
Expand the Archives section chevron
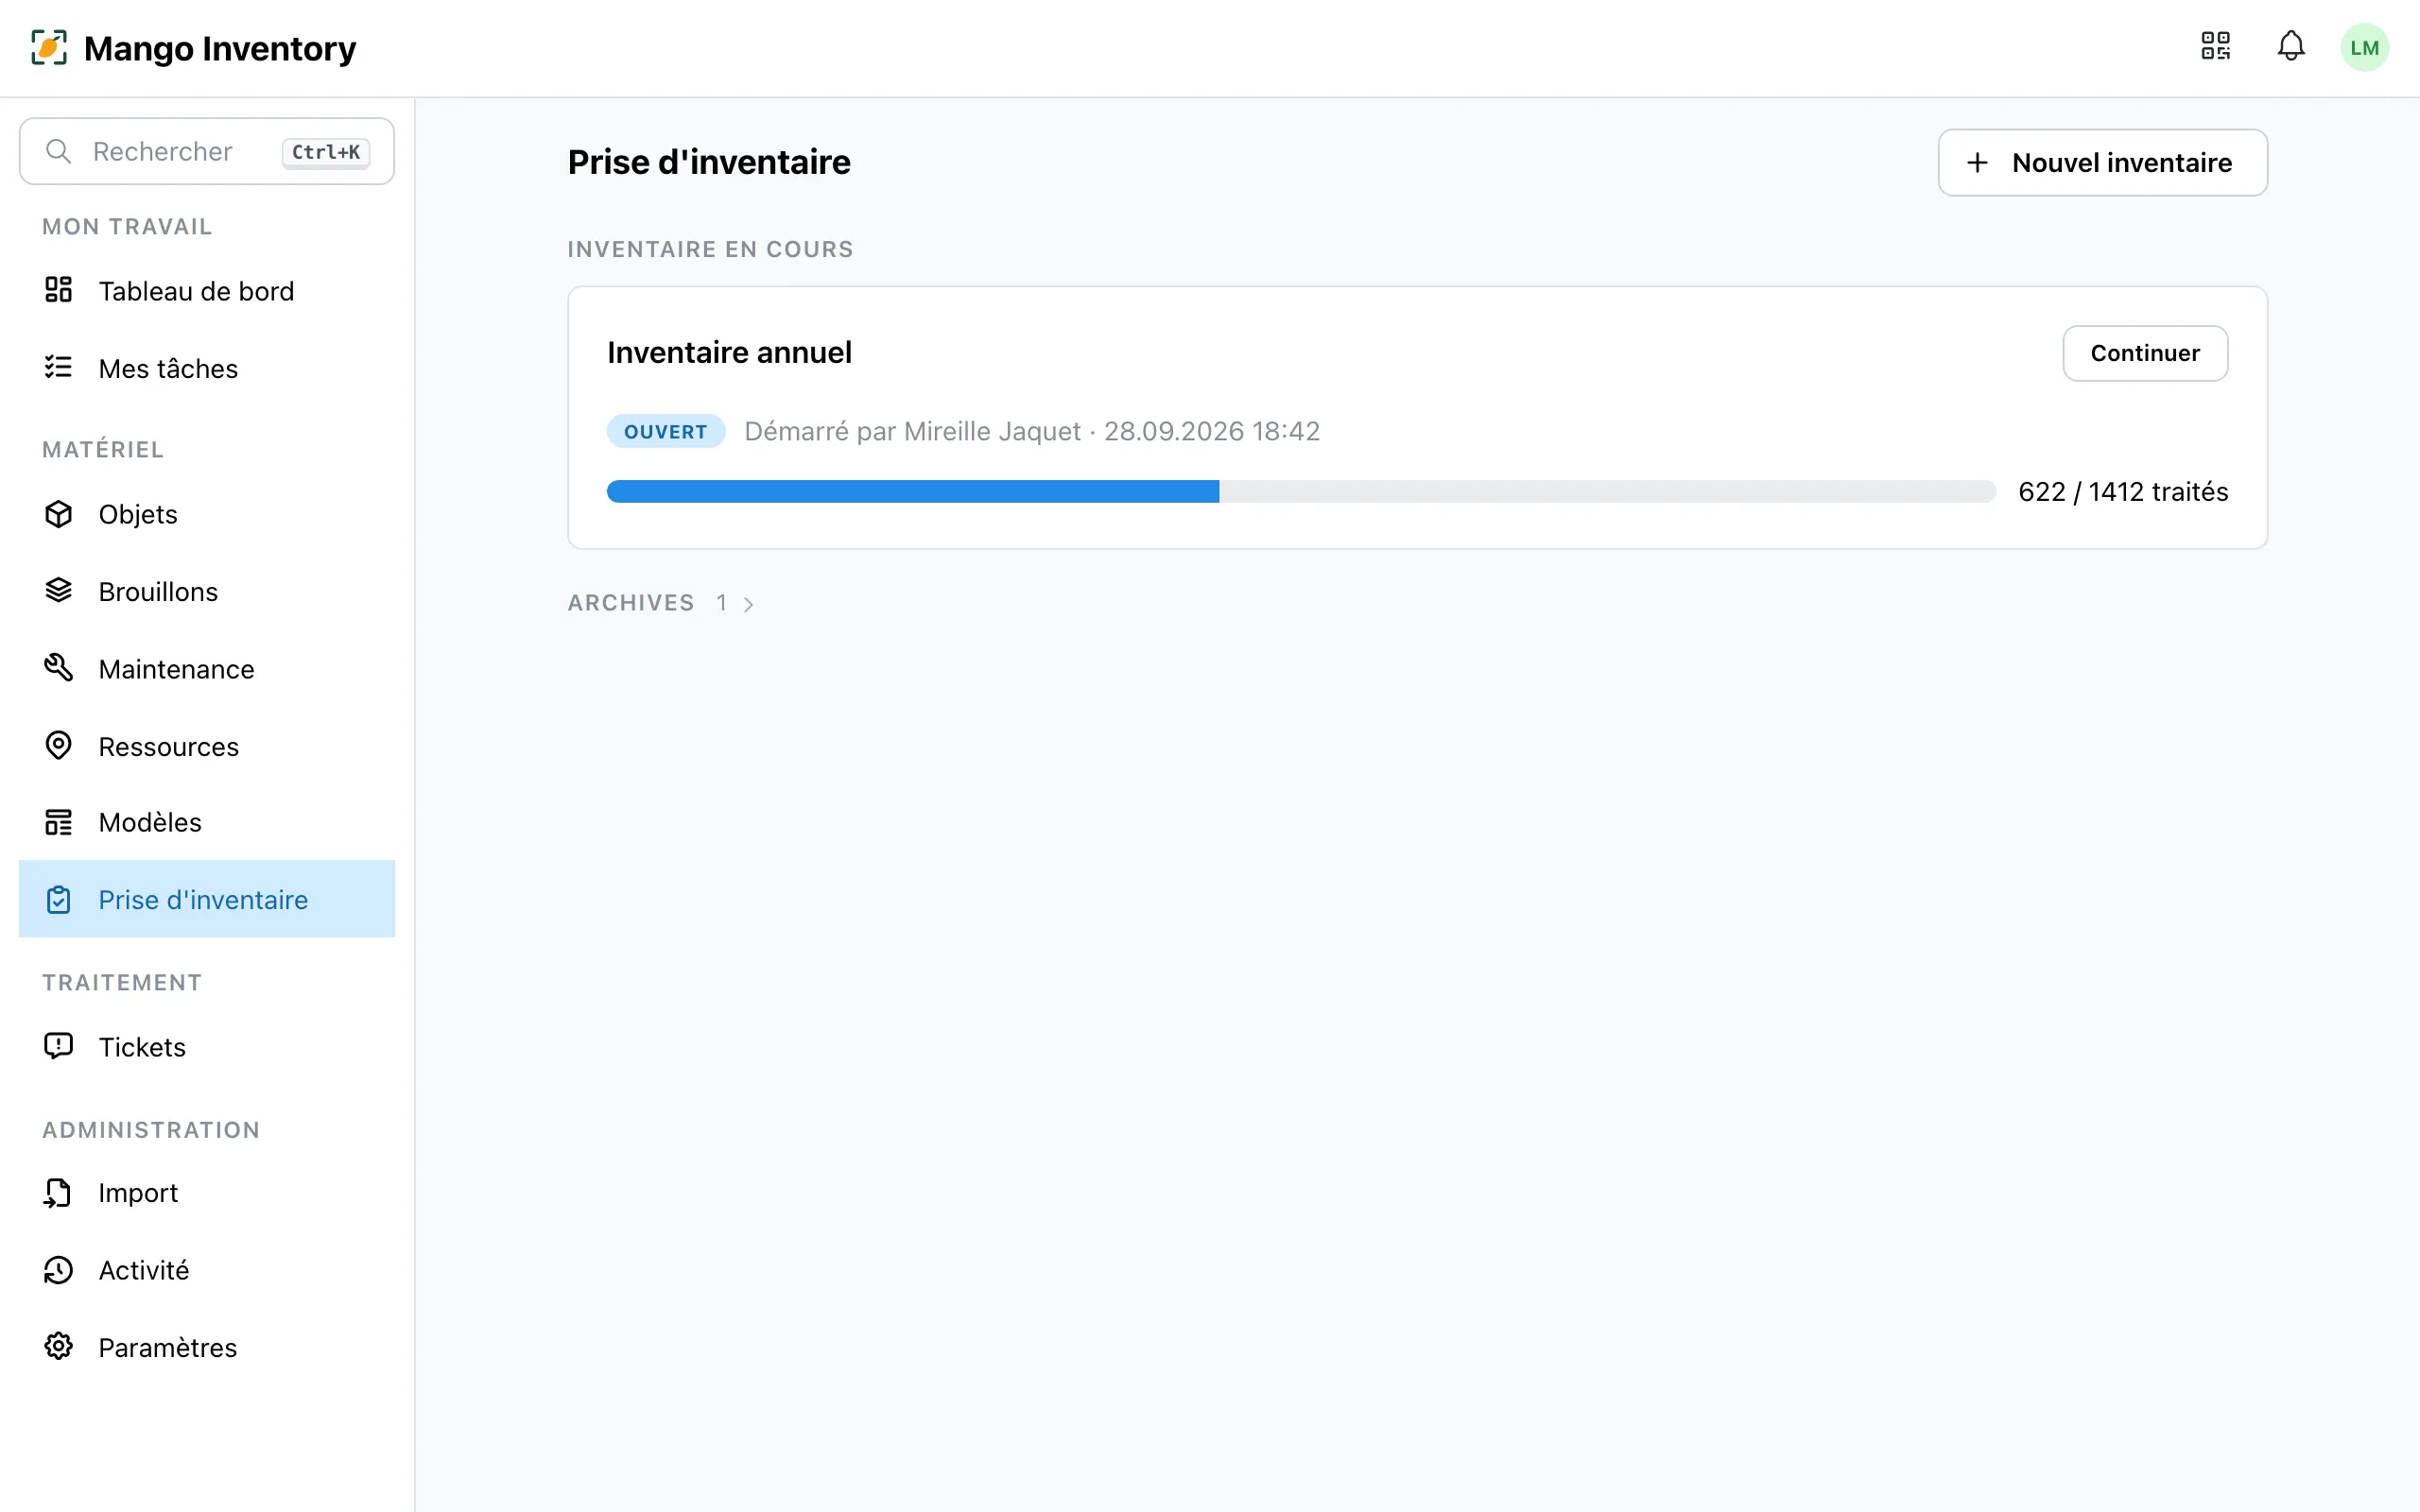click(748, 604)
